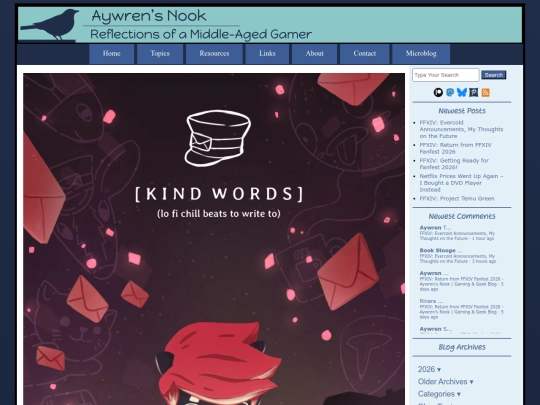The width and height of the screenshot is (540, 405).
Task: Open the Mastodon social icon
Action: point(450,92)
